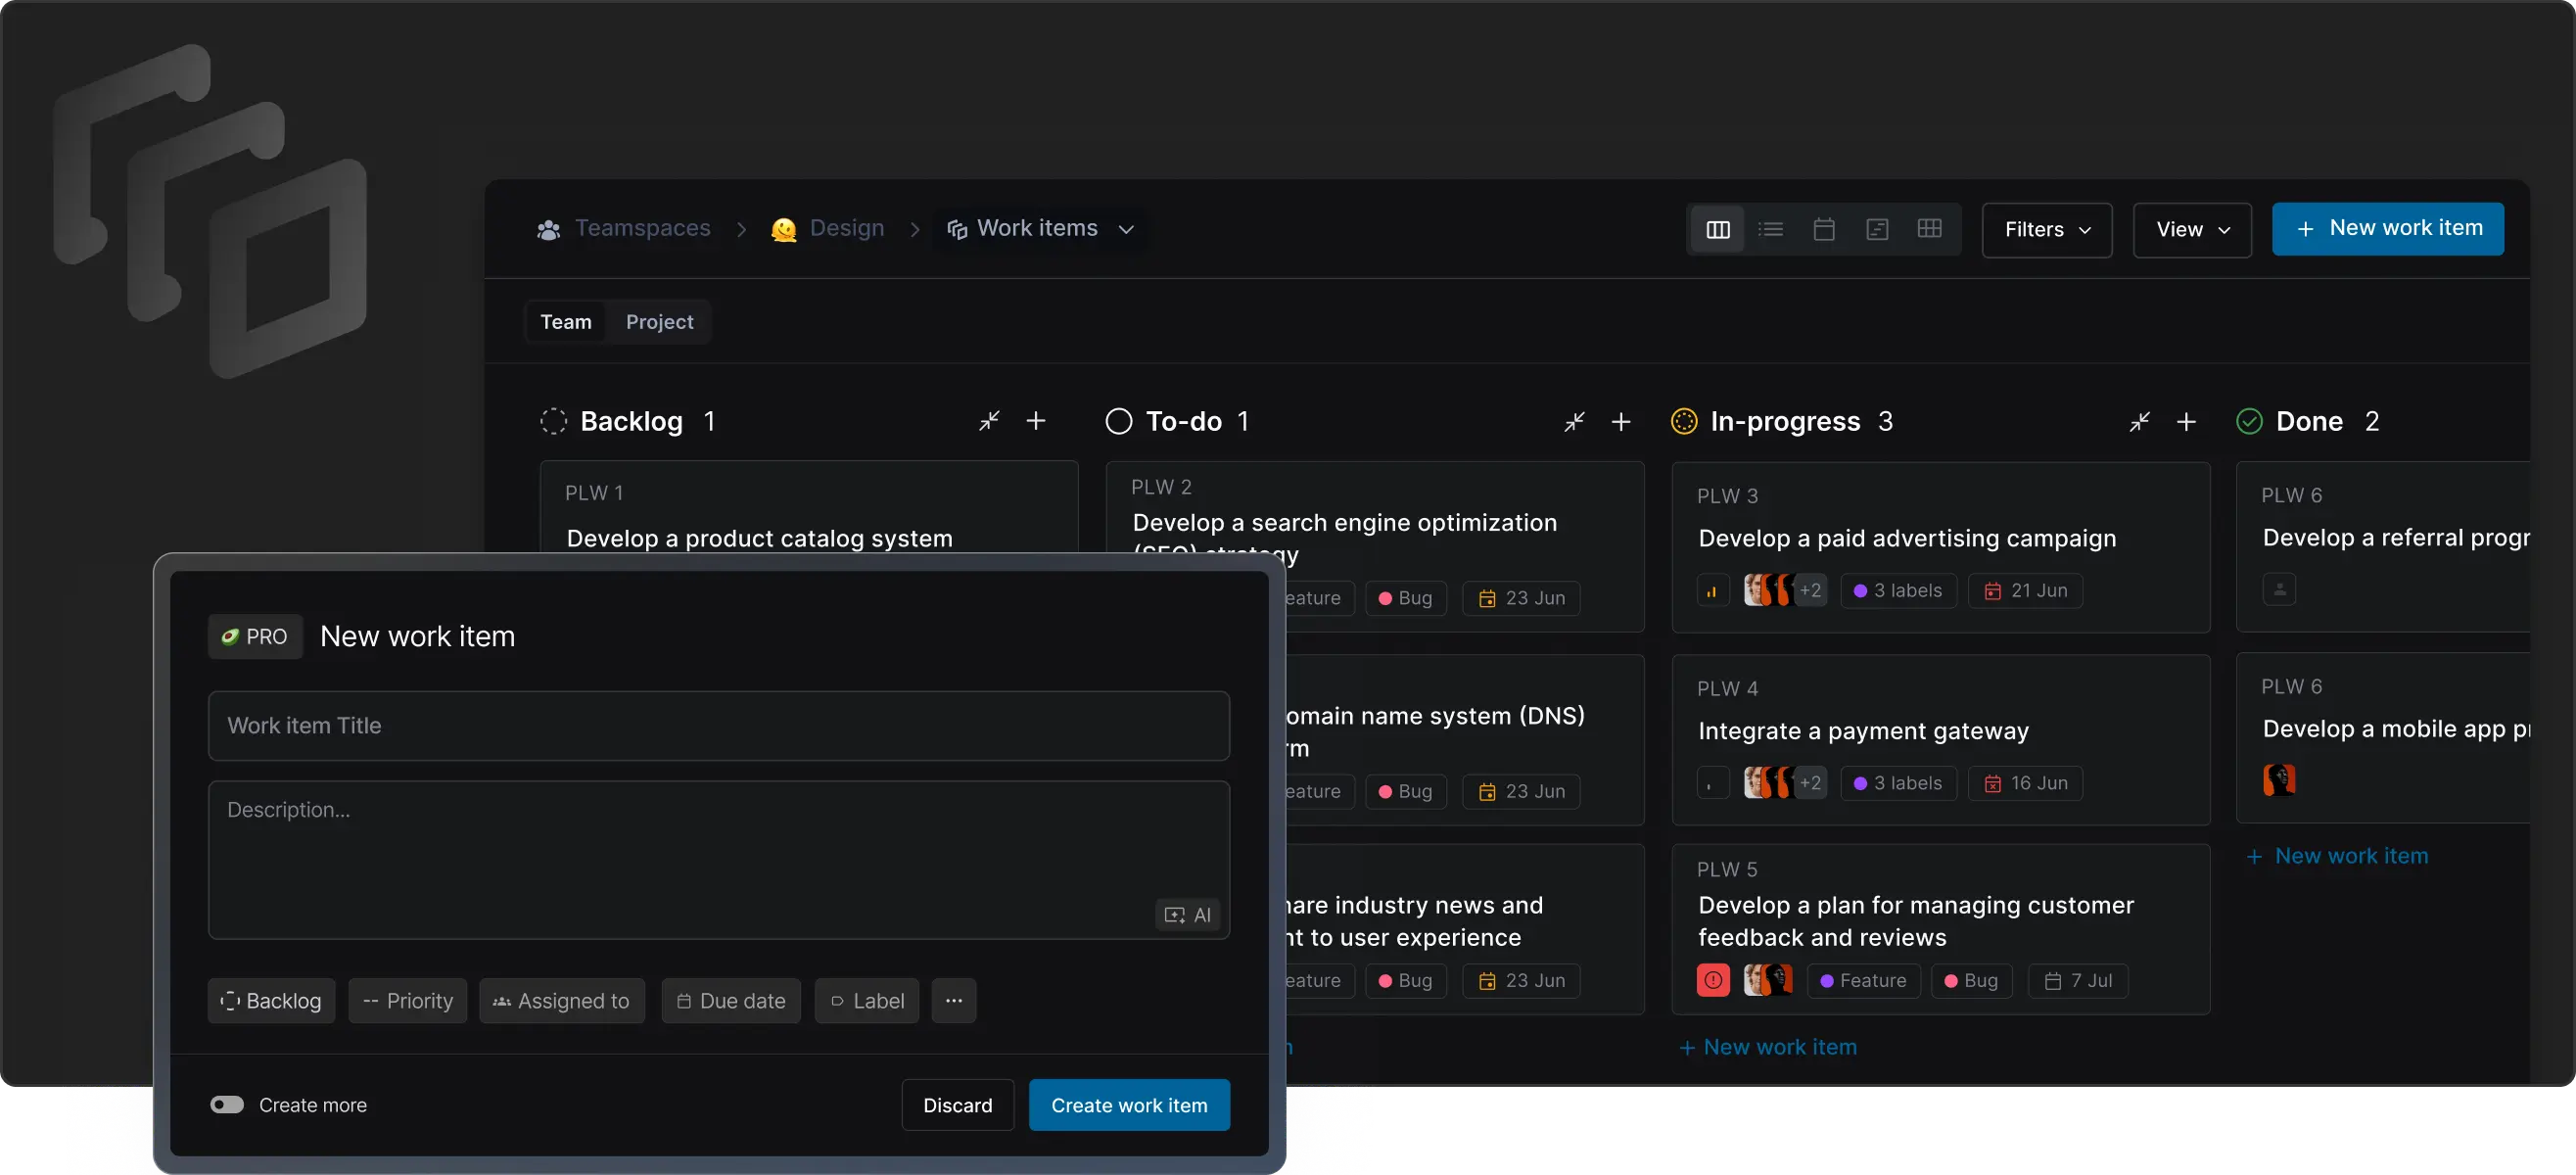Switch to spreadsheet grid layout icon
Screen dimensions: 2576x1175
point(1929,229)
